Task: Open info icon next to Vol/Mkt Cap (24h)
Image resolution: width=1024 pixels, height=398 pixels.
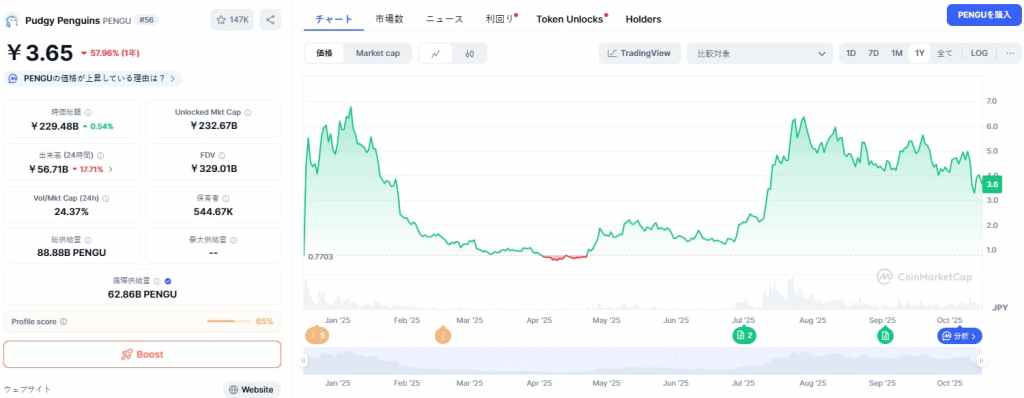Action: (x=106, y=198)
